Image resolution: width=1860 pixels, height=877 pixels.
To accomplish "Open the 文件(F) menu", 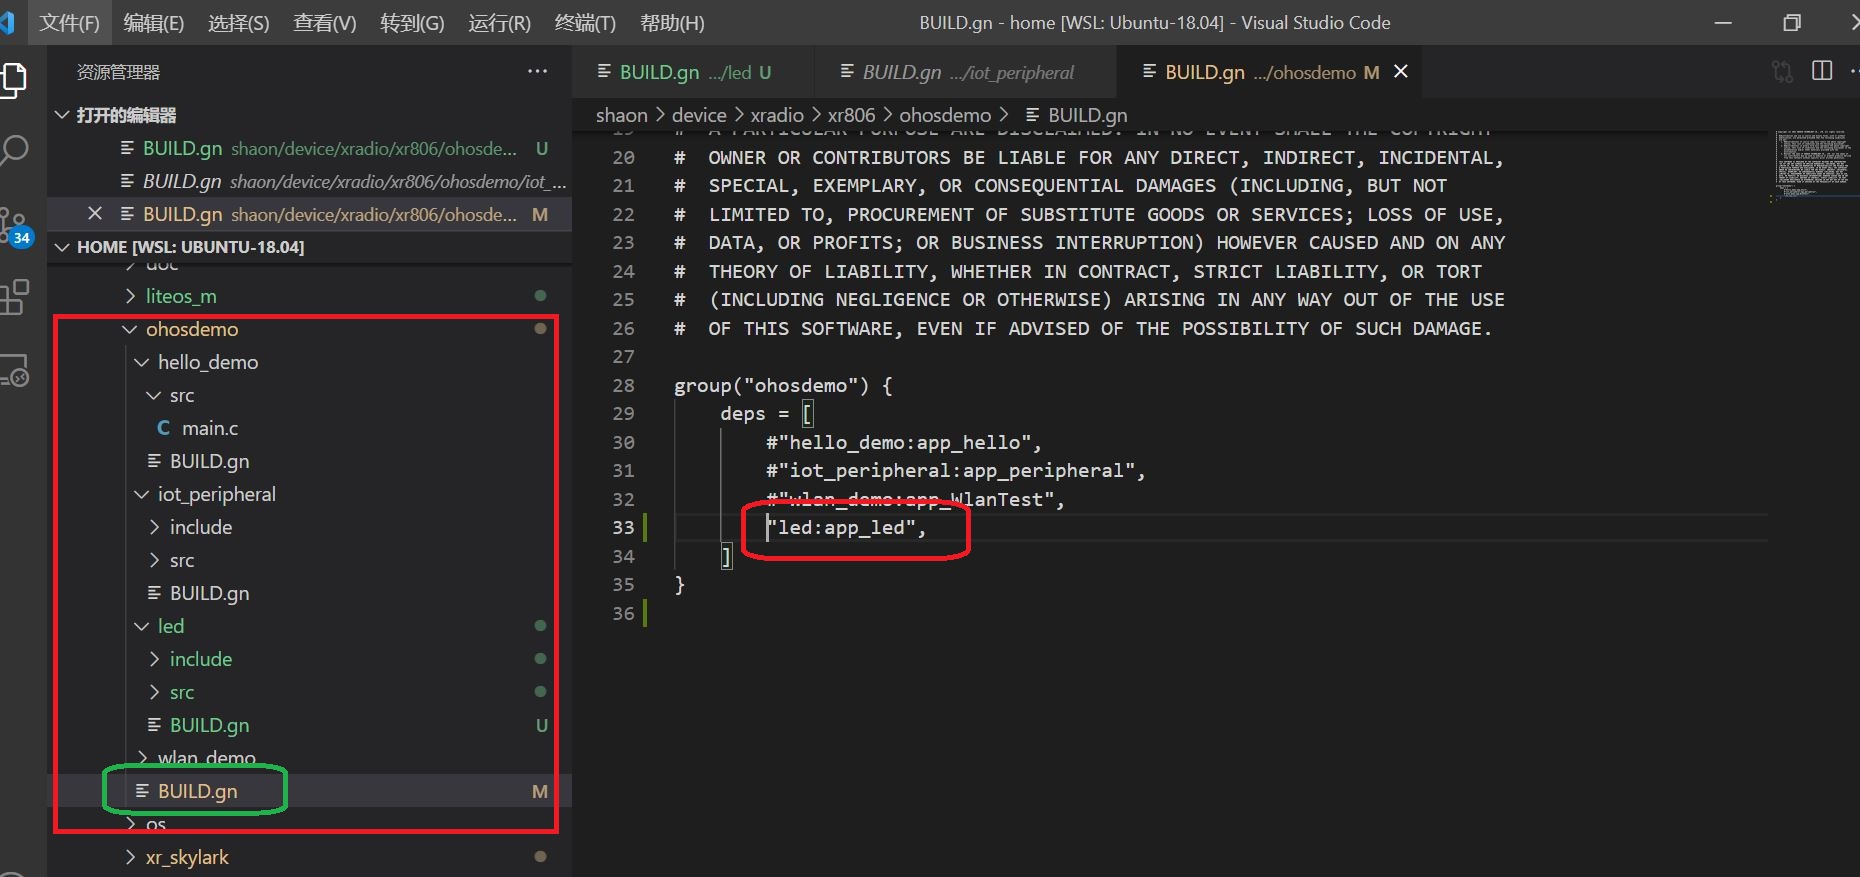I will [x=69, y=22].
